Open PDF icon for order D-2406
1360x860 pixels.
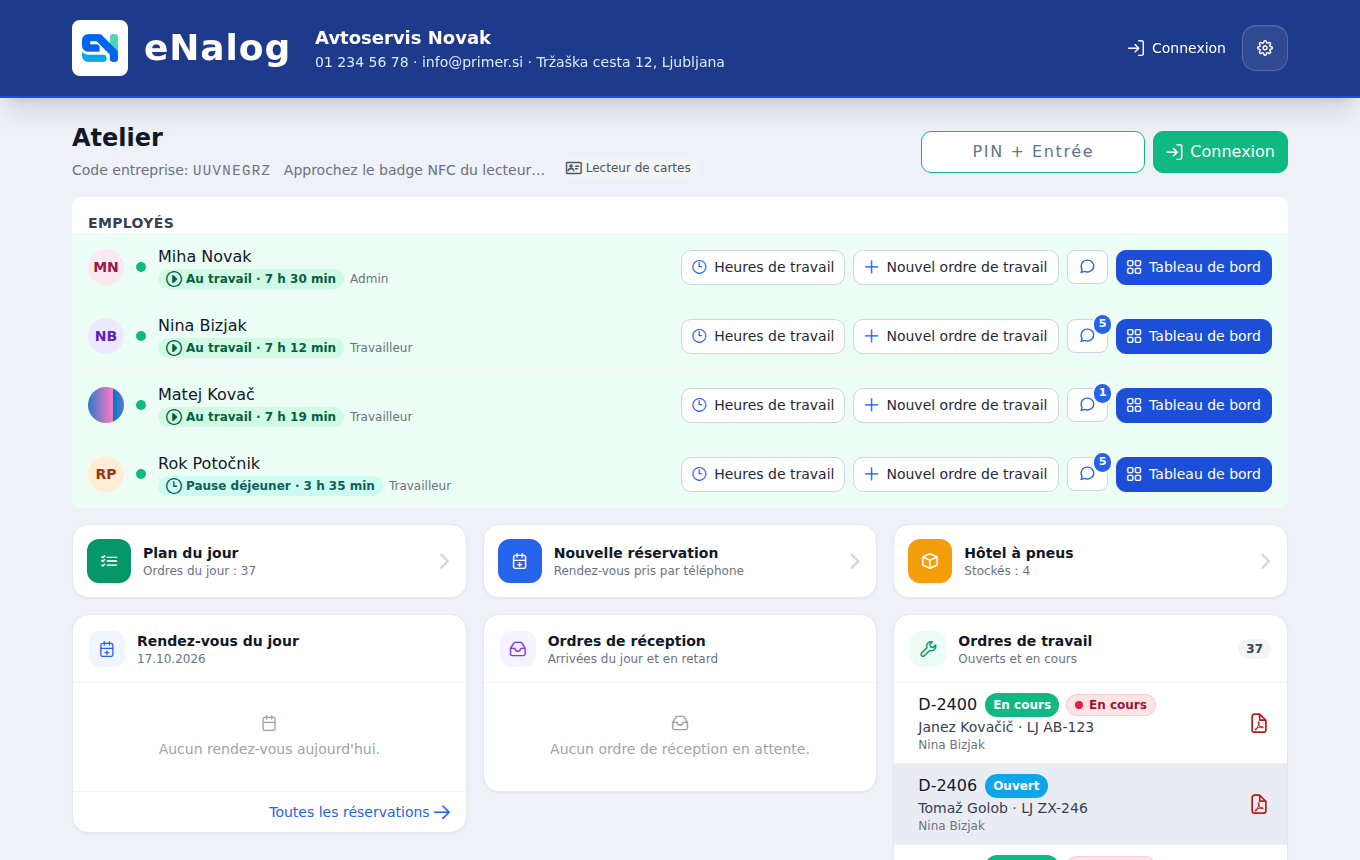click(1259, 804)
